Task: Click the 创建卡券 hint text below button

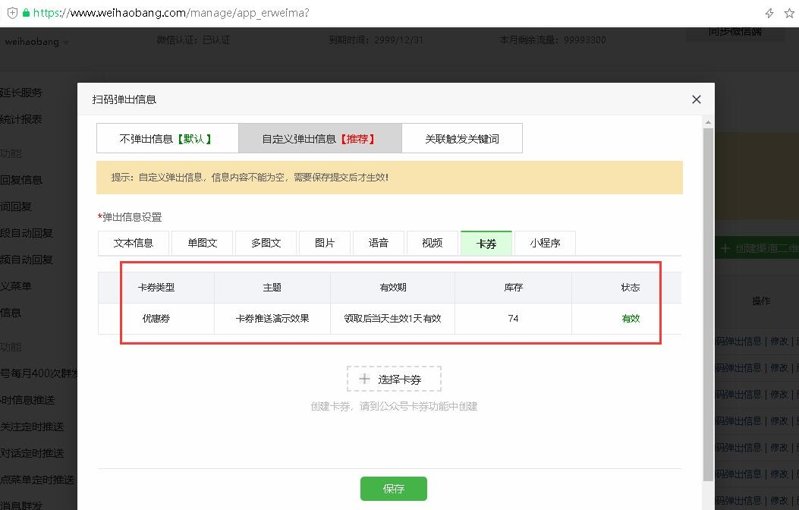Action: 394,406
